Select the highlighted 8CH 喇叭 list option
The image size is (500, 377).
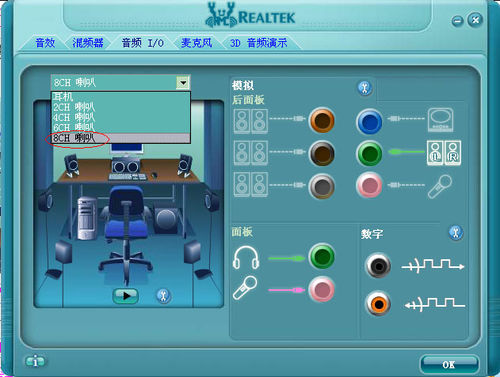point(121,138)
